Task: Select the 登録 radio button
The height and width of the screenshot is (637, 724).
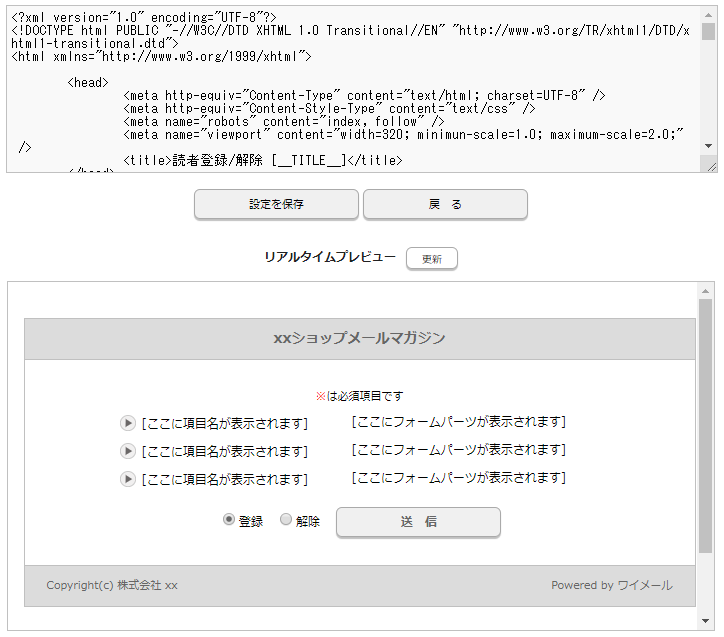Action: click(229, 520)
